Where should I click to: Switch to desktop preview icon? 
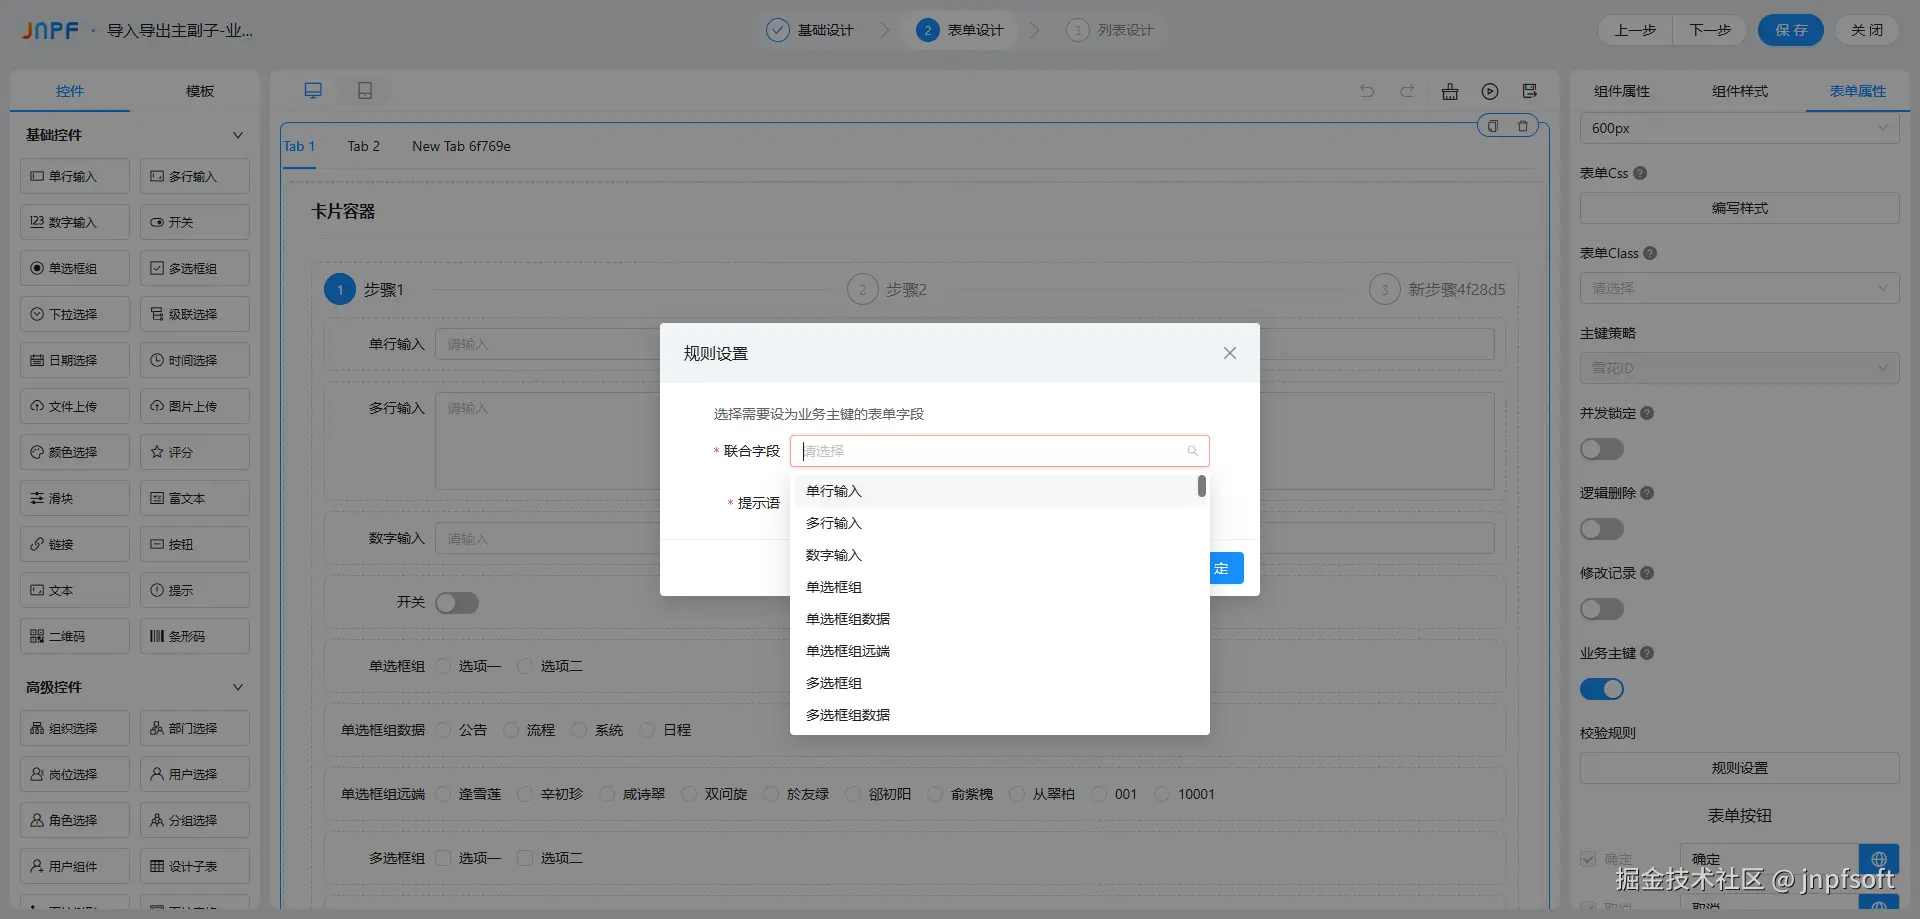pos(313,91)
